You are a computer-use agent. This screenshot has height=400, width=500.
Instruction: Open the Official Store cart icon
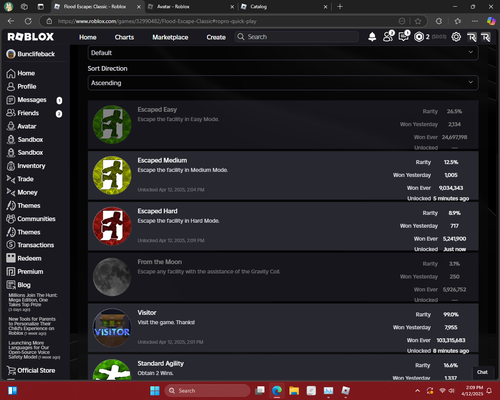(x=11, y=371)
